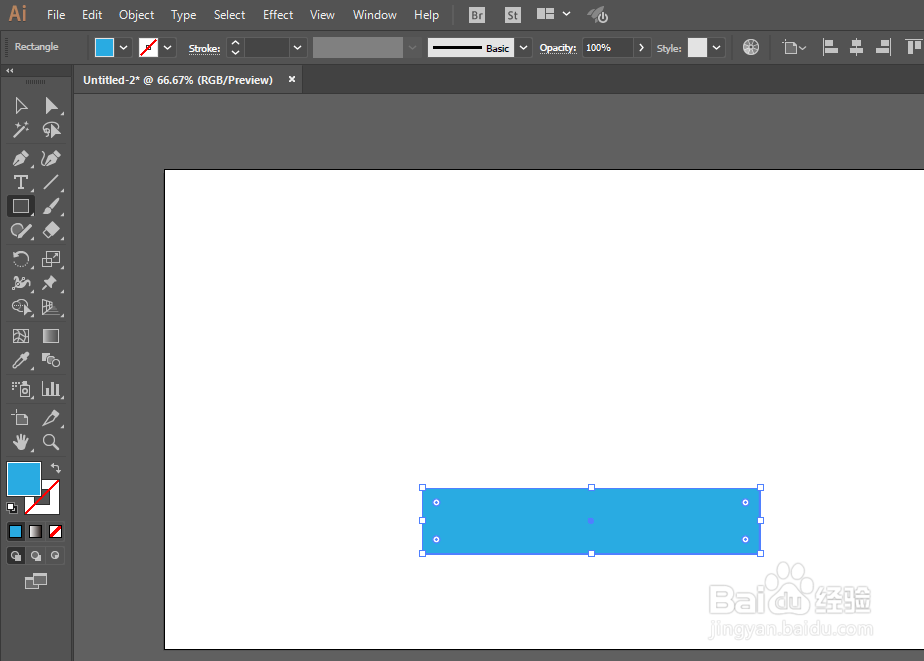
Task: Select the Column Graph tool
Action: 51,389
